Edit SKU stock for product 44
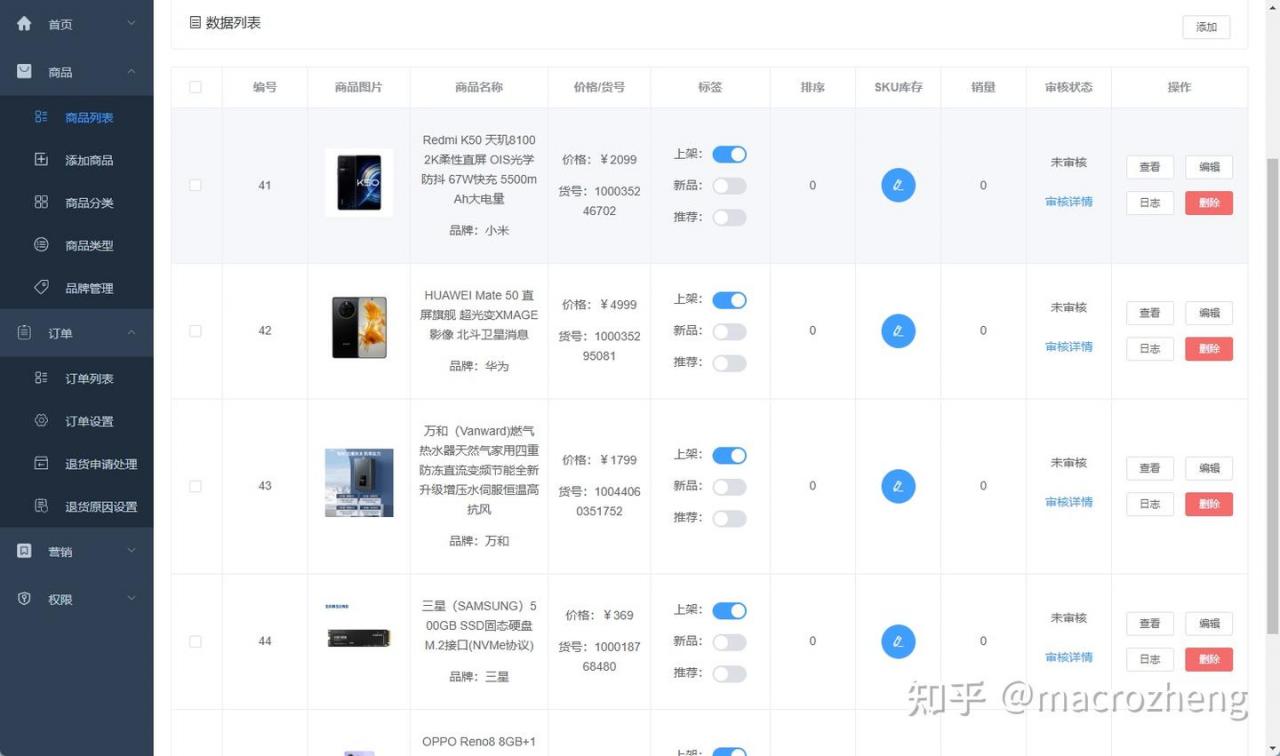 pyautogui.click(x=898, y=641)
